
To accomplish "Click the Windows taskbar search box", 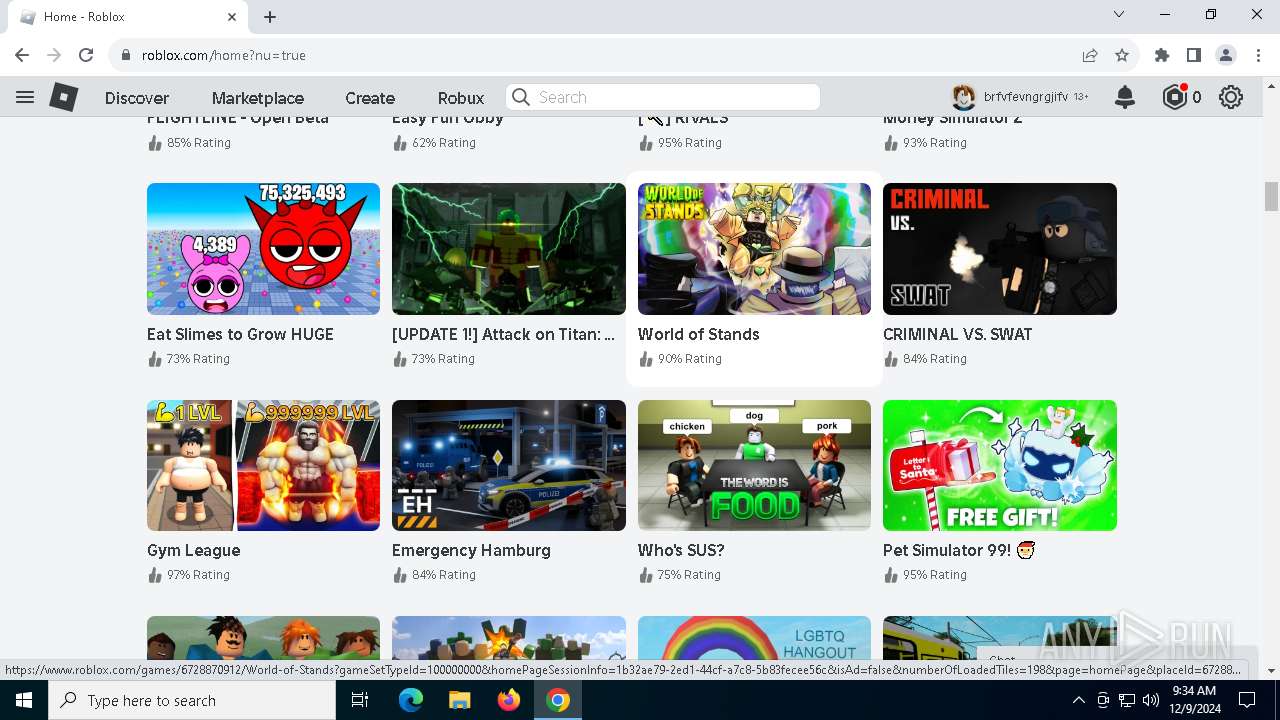I will click(192, 700).
